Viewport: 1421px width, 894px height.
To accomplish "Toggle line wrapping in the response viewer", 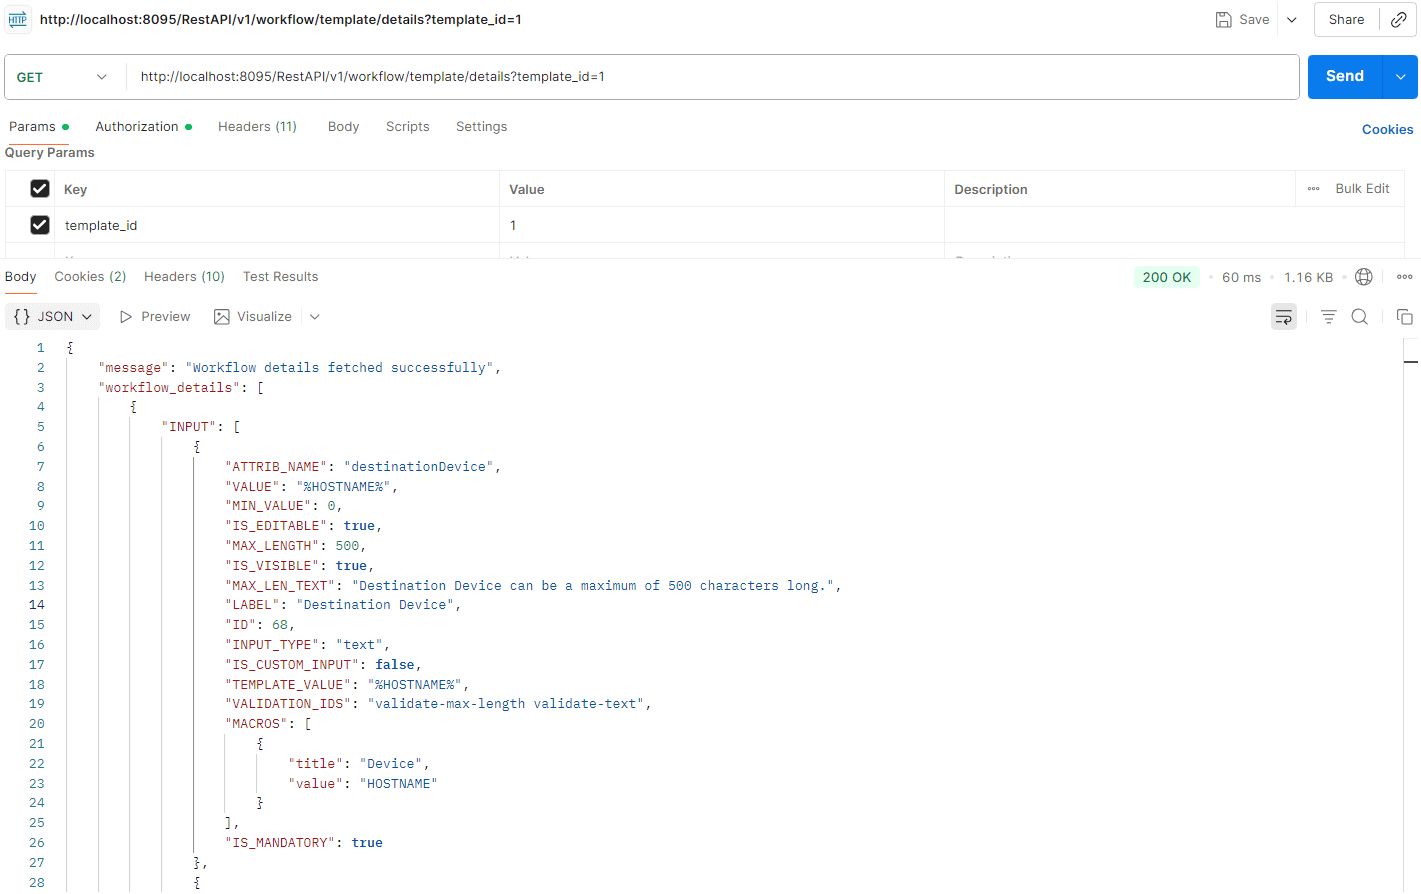I will 1284,316.
